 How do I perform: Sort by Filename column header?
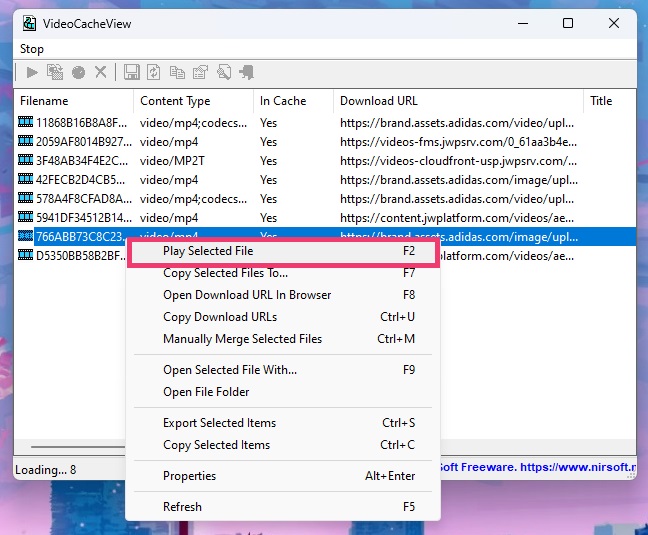coord(74,101)
